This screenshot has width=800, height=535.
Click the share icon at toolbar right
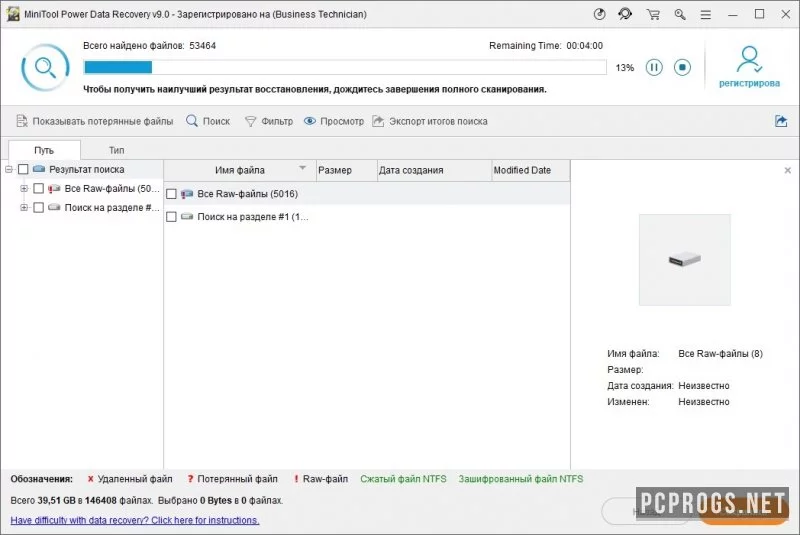pyautogui.click(x=781, y=121)
